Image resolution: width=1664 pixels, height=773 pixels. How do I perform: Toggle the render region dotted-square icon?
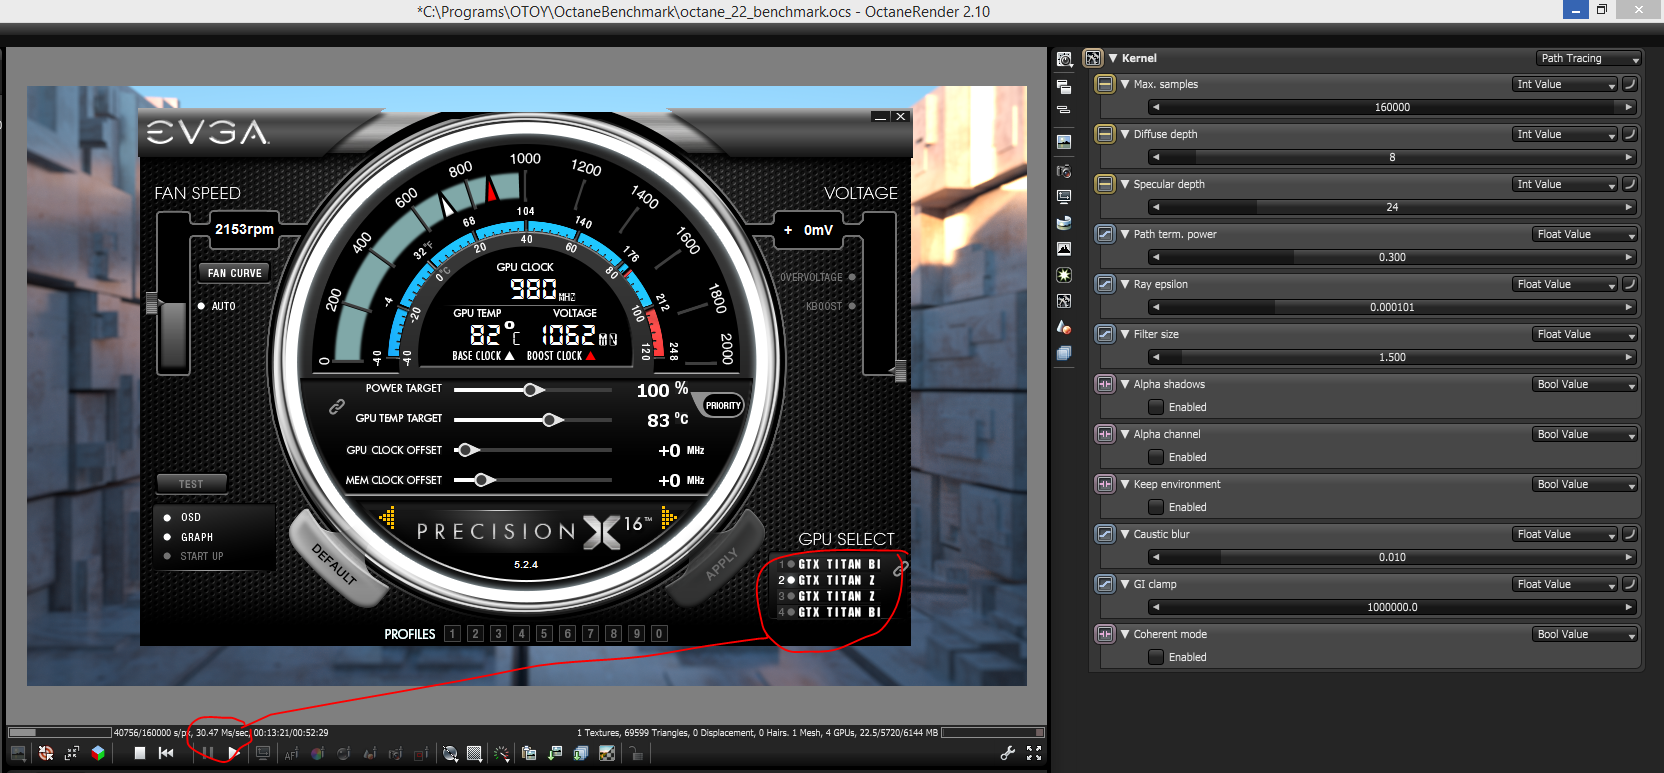[x=474, y=753]
